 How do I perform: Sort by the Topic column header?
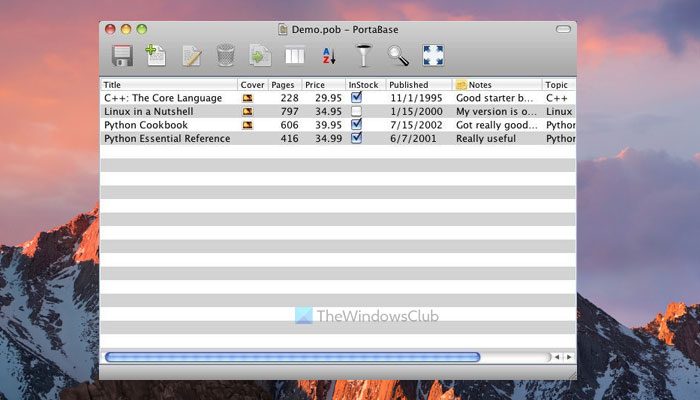point(559,84)
